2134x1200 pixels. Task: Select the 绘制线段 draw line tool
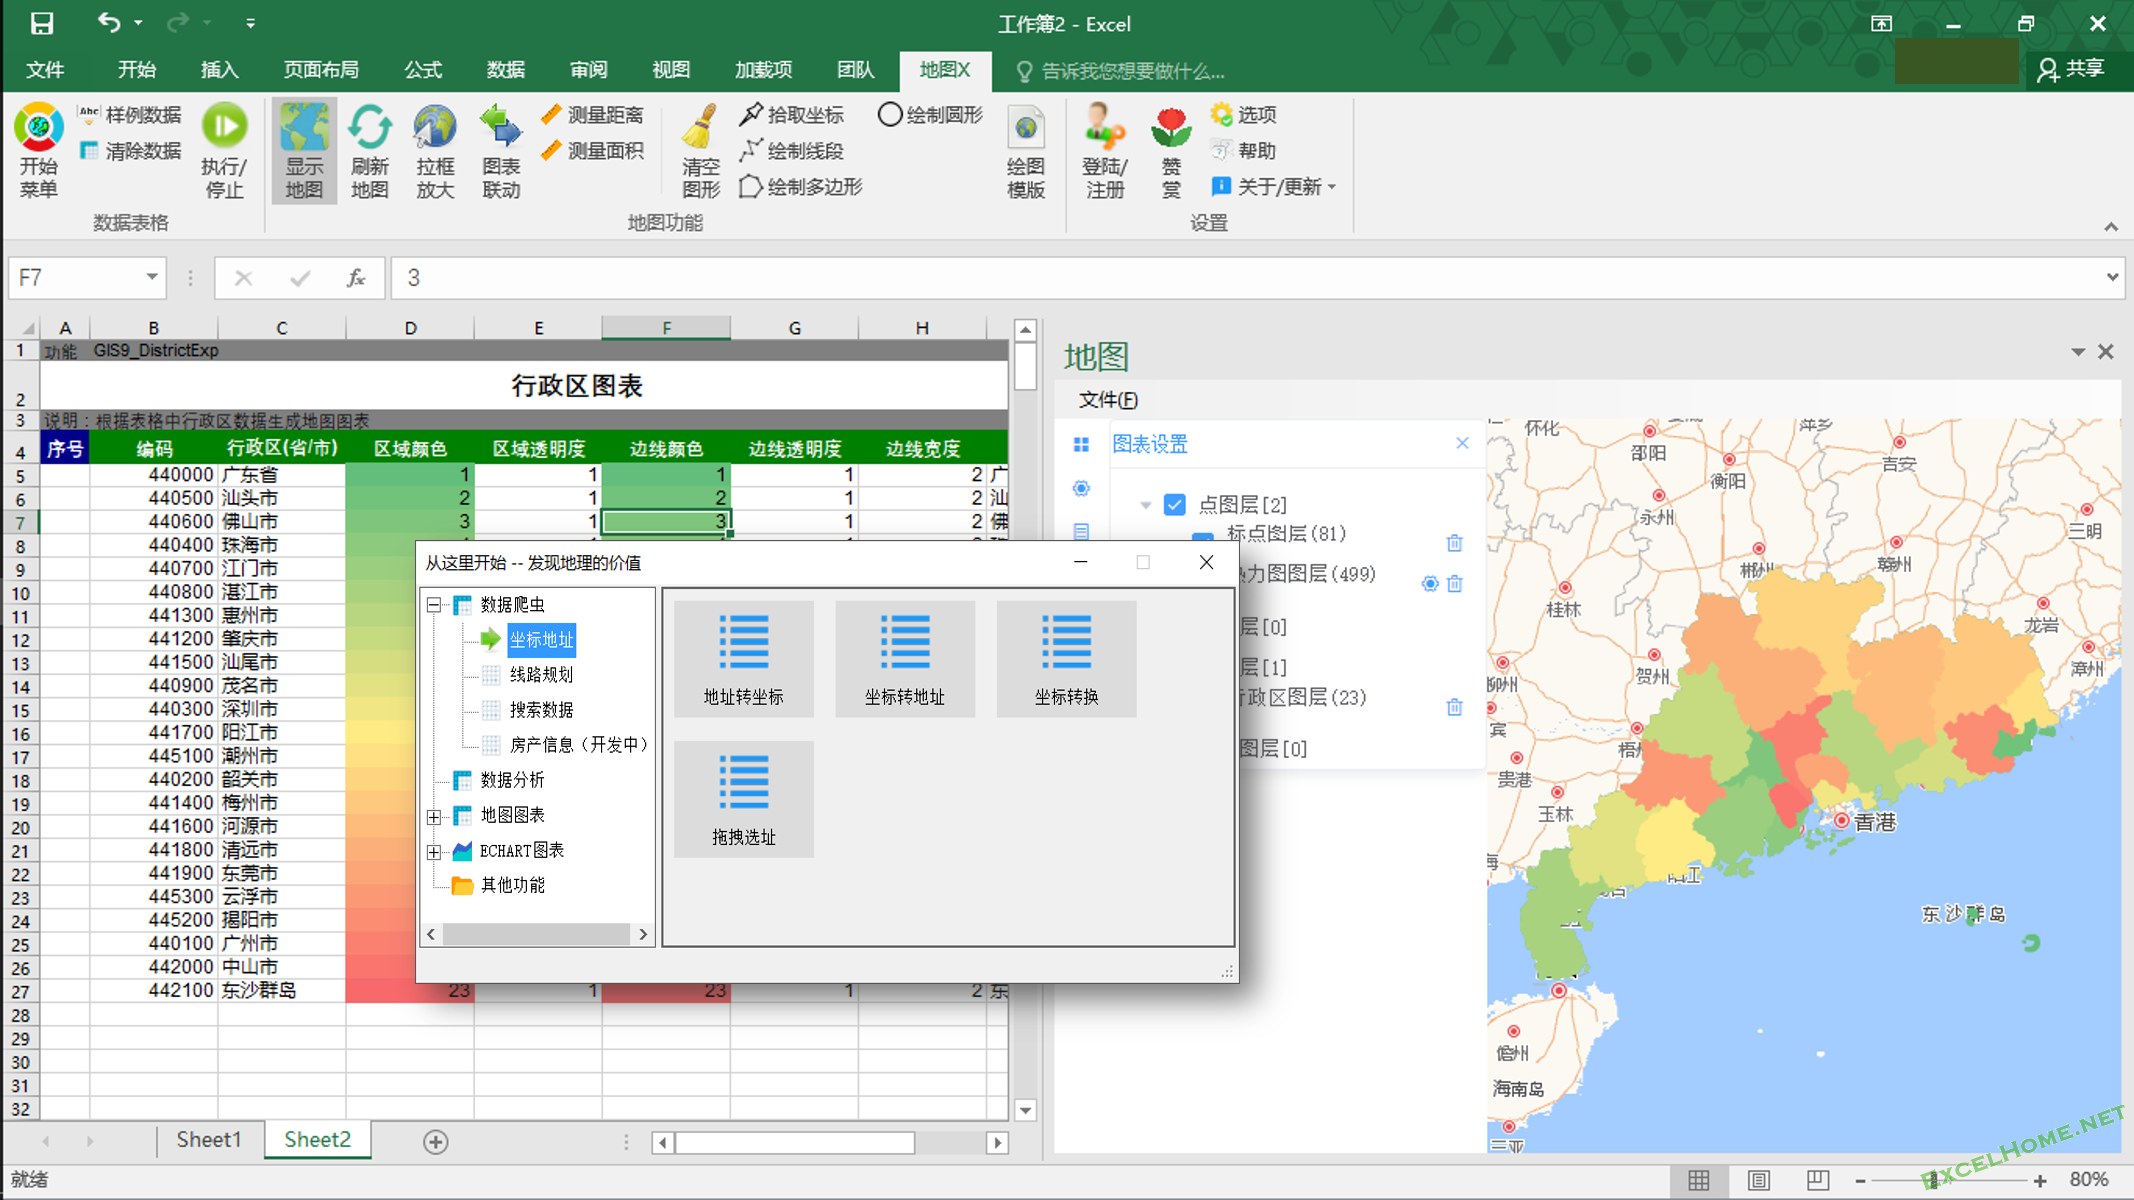tap(792, 151)
